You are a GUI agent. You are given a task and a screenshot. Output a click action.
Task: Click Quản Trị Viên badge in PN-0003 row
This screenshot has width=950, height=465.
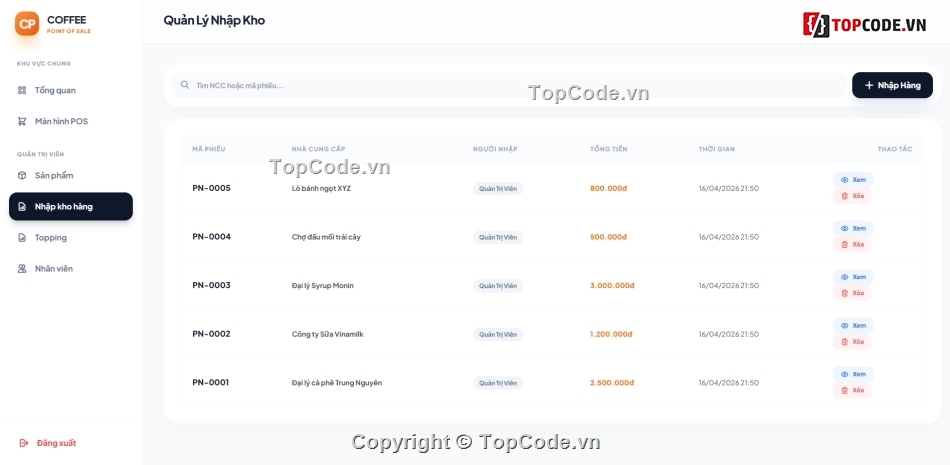pyautogui.click(x=498, y=286)
